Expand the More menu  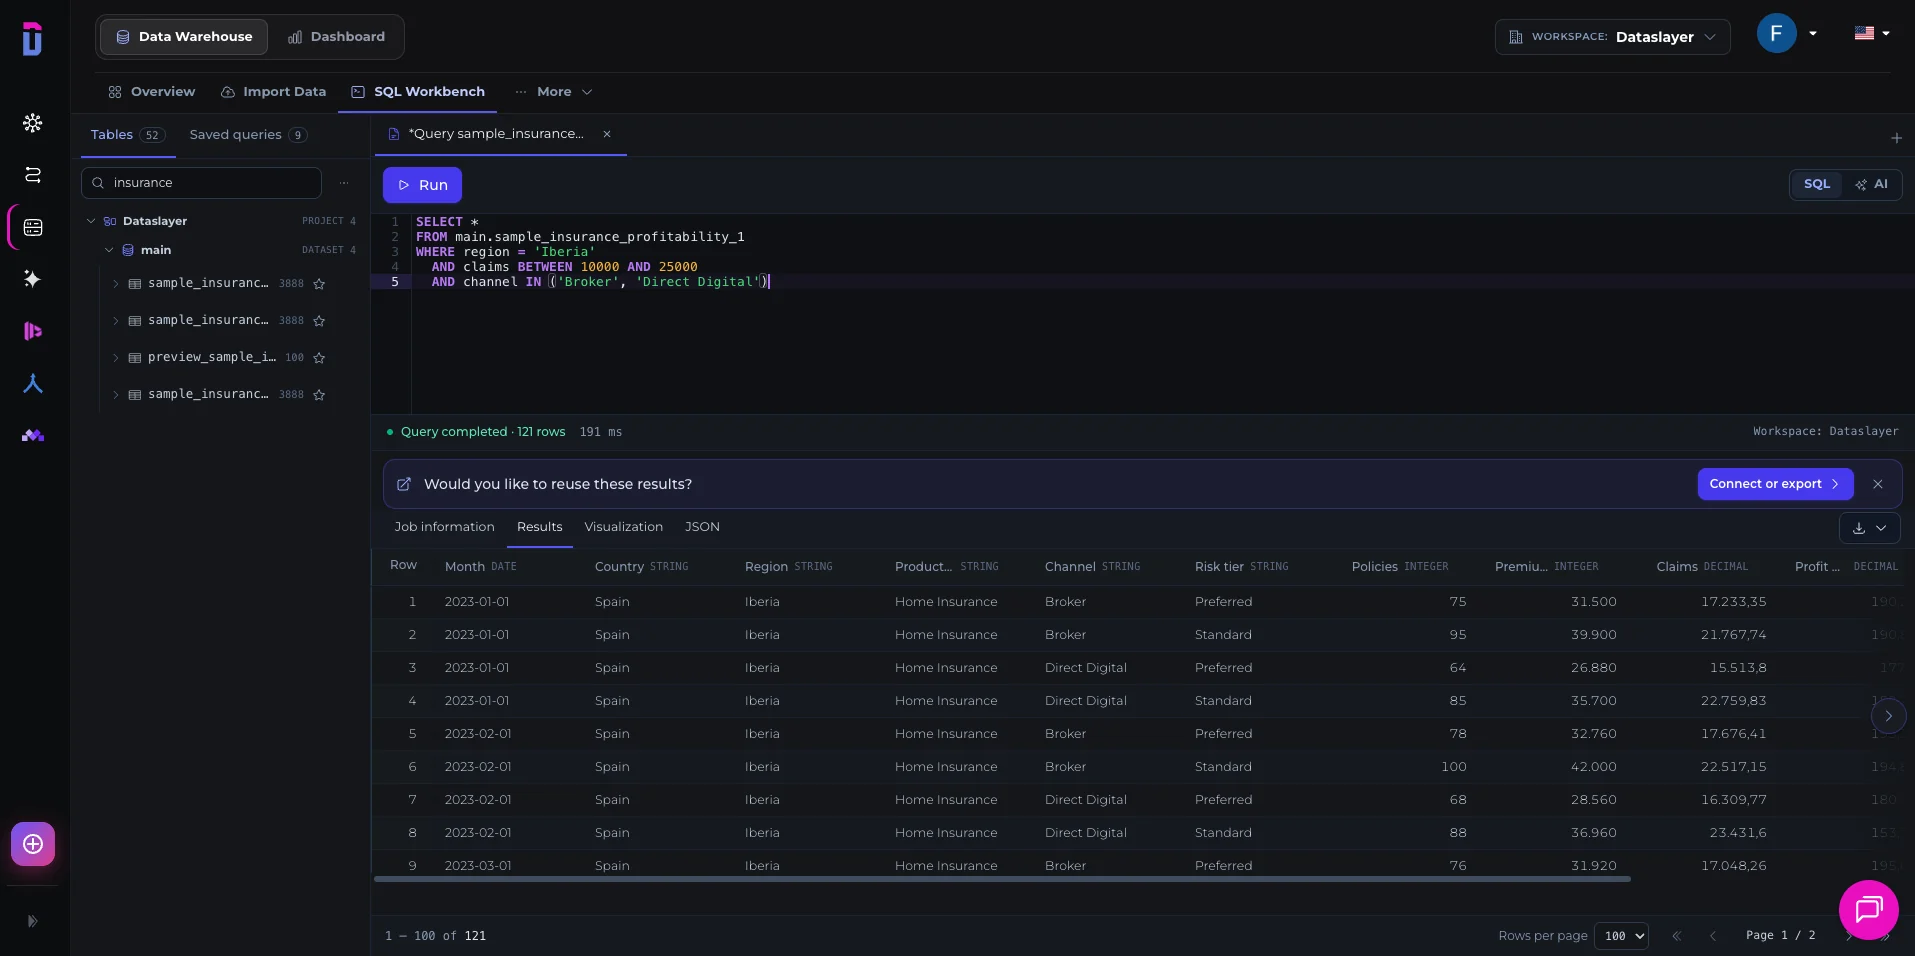pos(554,92)
